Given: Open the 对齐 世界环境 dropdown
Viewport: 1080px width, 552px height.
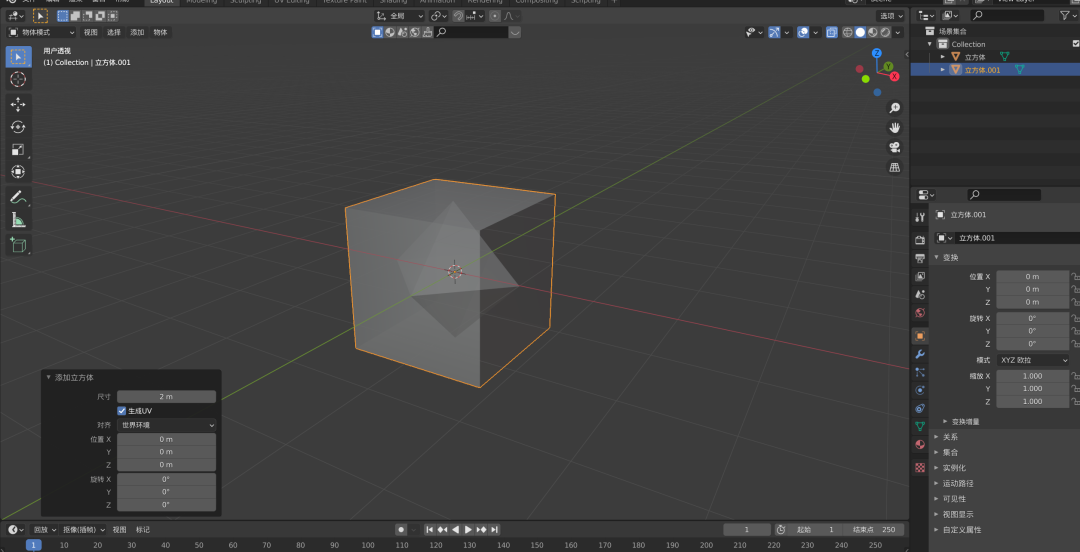Looking at the screenshot, I should pyautogui.click(x=166, y=425).
